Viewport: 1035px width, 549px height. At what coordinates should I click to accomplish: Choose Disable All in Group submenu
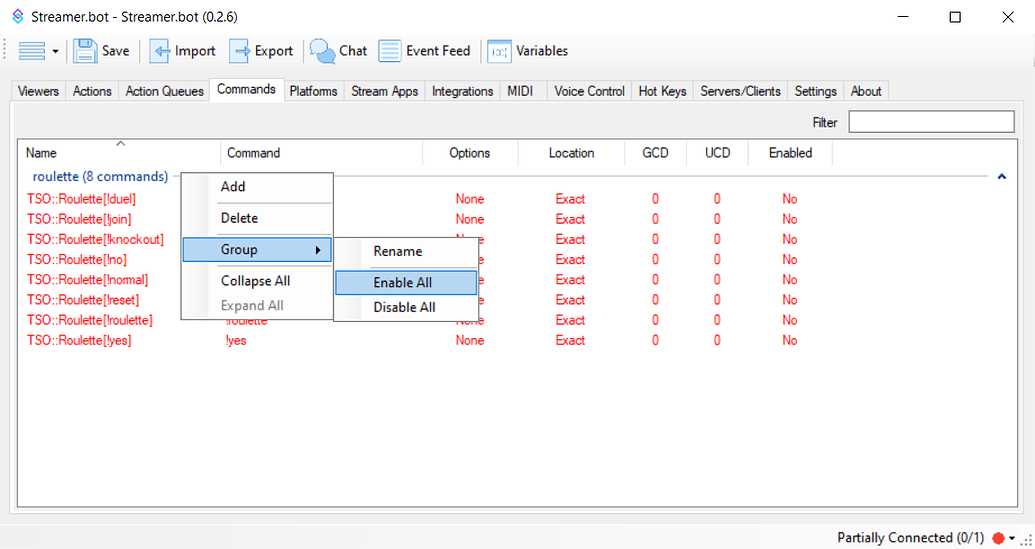(x=405, y=307)
